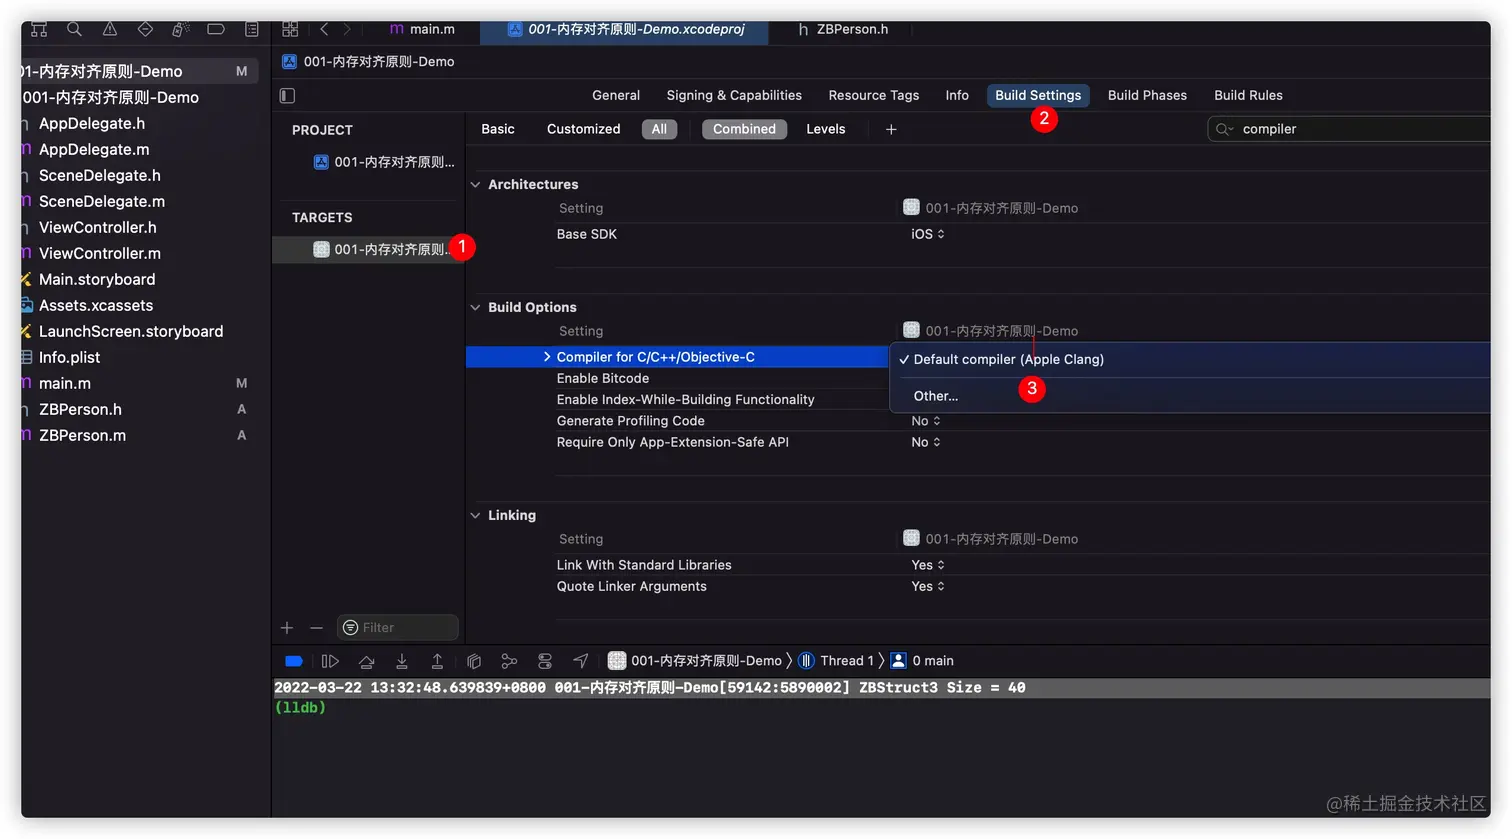Select the Customized settings filter
This screenshot has height=839, width=1512.
584,129
